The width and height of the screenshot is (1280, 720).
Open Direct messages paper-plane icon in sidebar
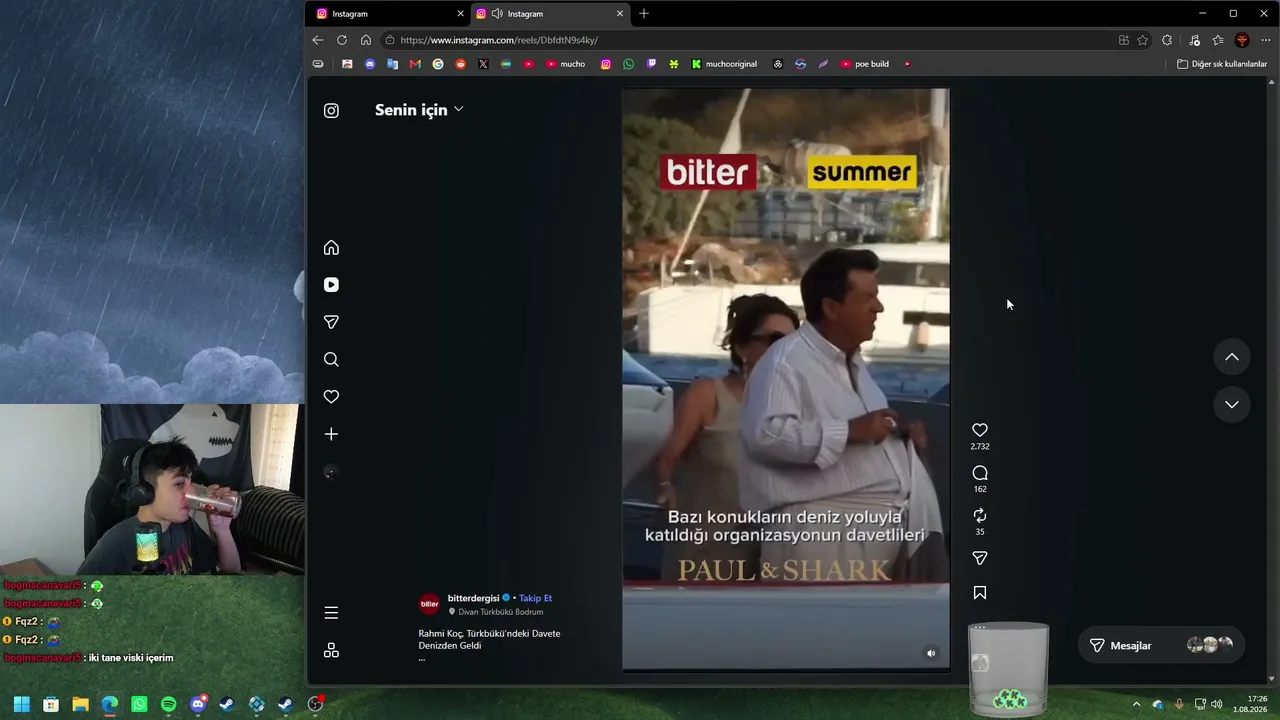coord(331,322)
